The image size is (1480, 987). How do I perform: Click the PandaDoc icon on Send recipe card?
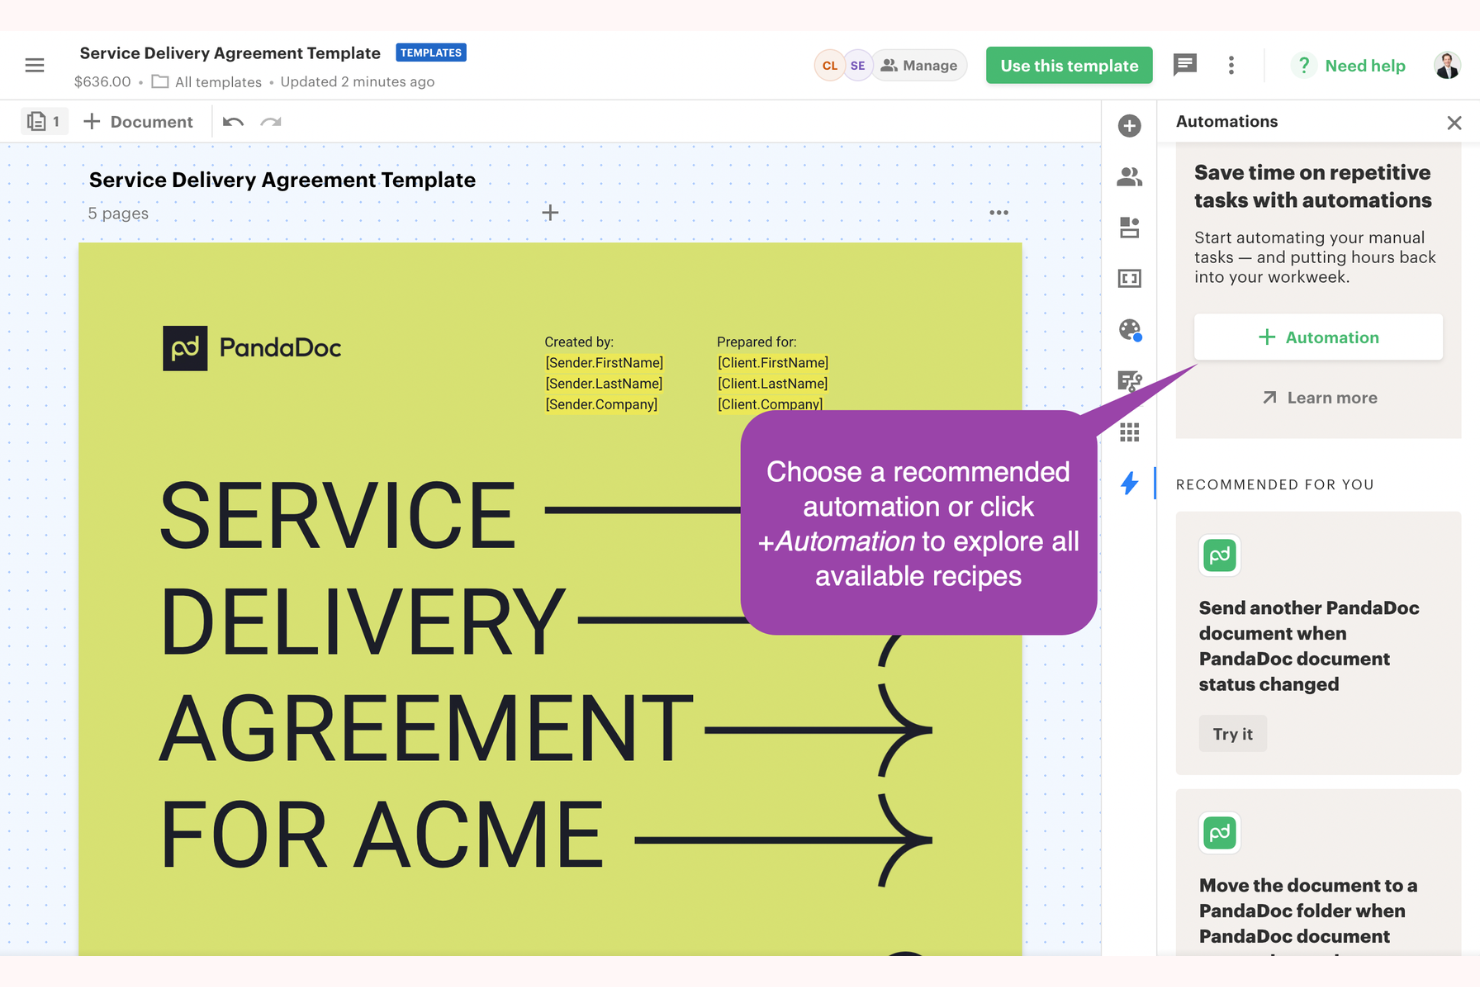tap(1219, 555)
